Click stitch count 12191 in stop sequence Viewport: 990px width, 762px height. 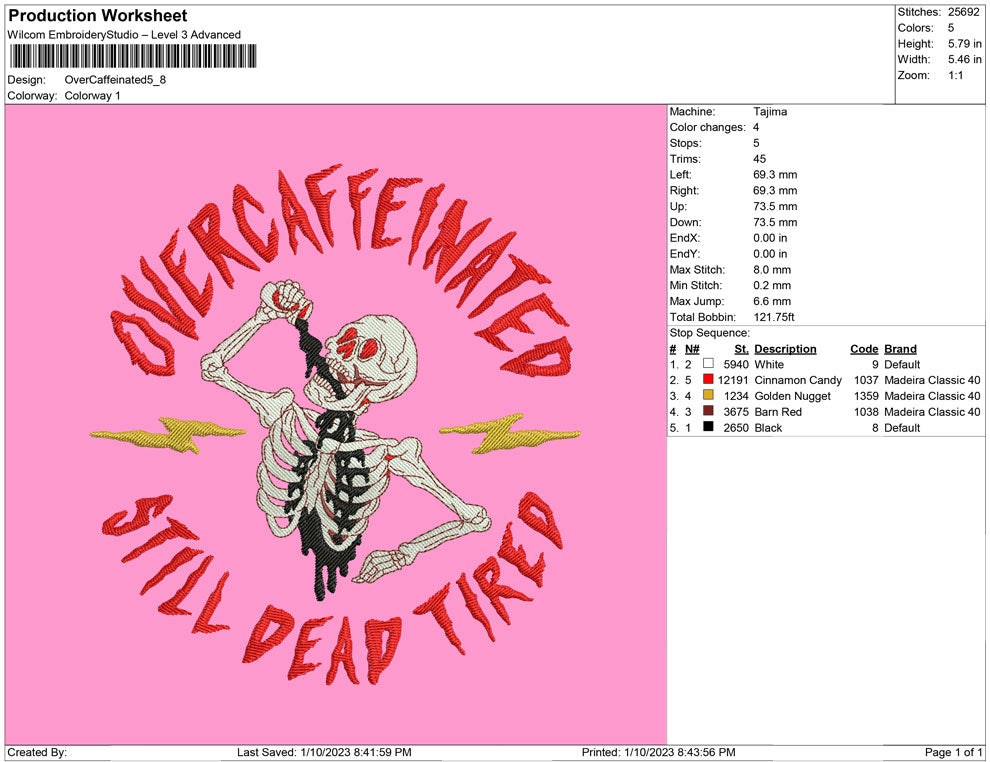point(733,380)
